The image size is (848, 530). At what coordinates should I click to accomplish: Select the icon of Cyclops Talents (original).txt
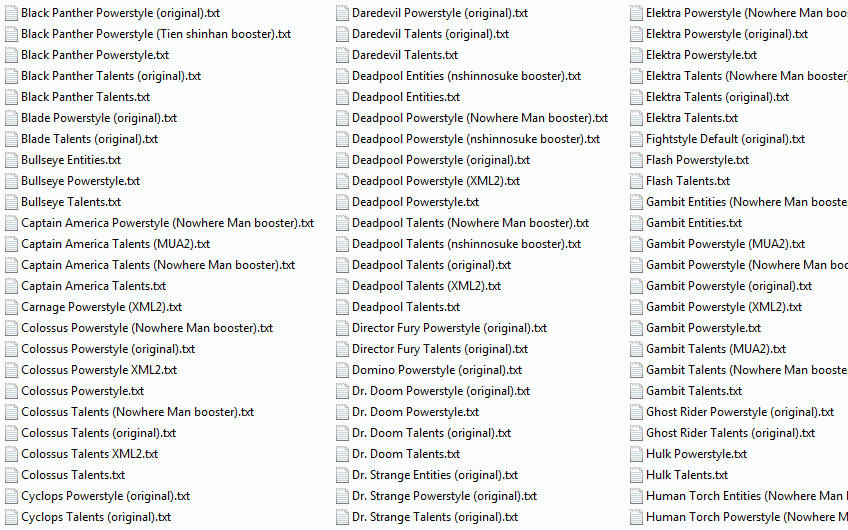(x=11, y=518)
